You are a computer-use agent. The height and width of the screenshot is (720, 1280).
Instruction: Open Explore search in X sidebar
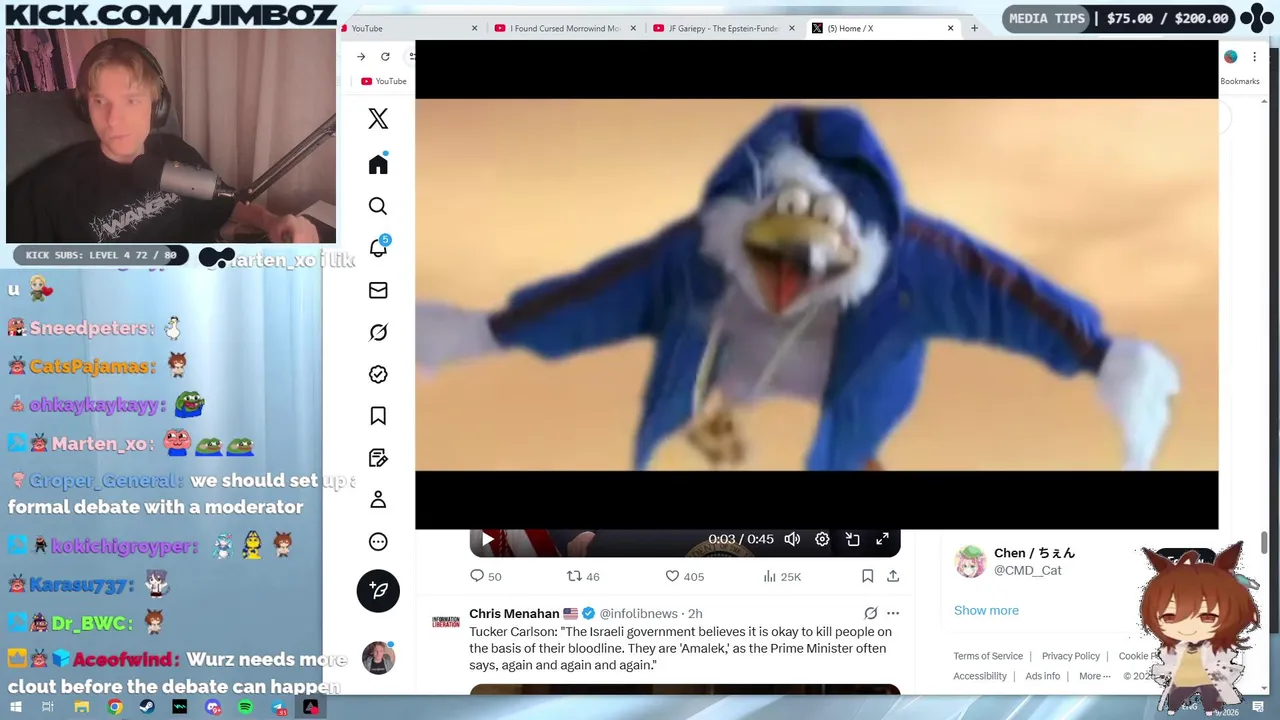378,206
